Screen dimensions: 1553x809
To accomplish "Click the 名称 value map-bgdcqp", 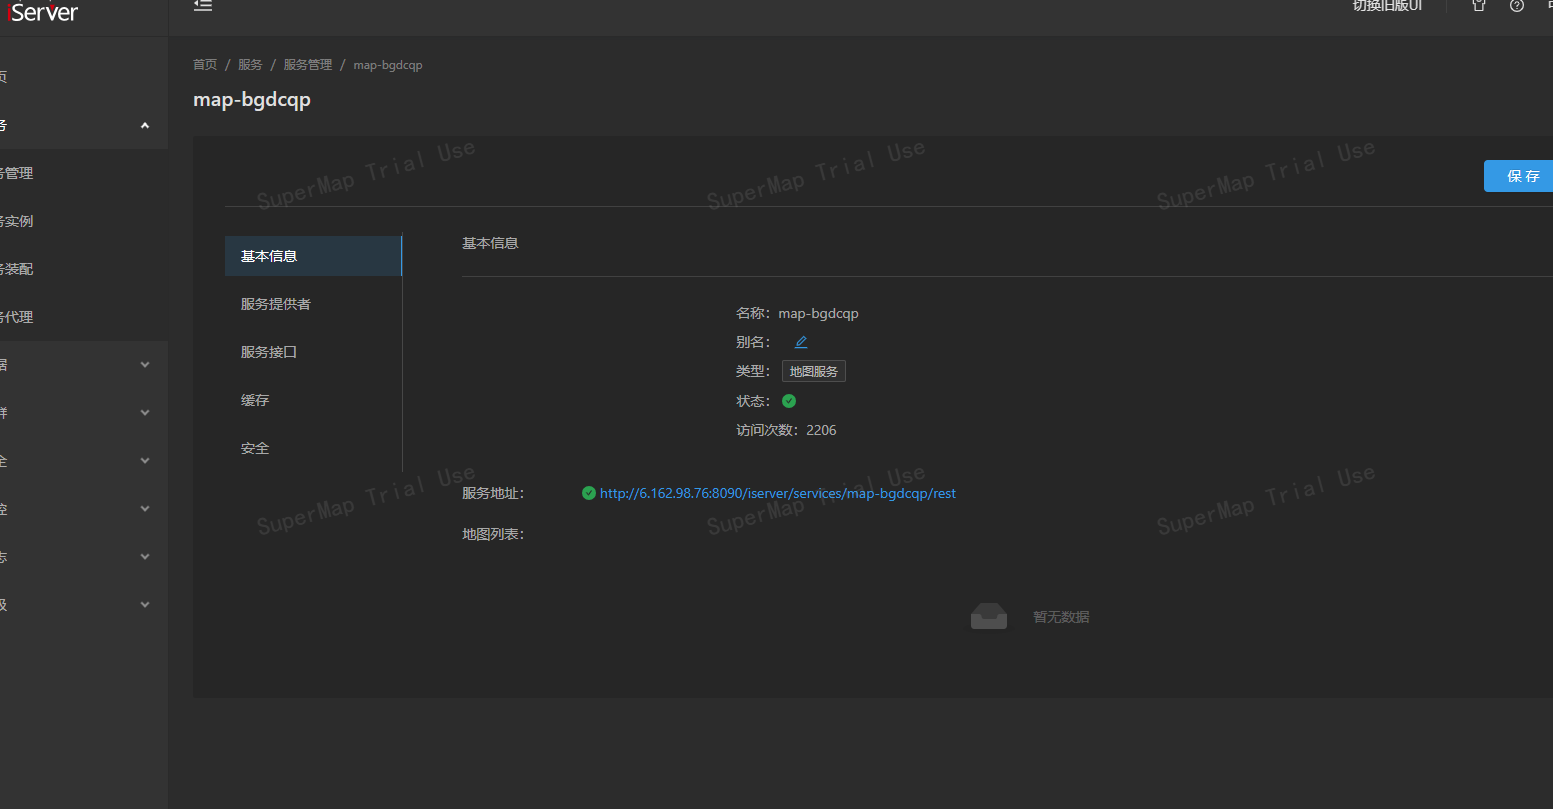I will [x=818, y=313].
